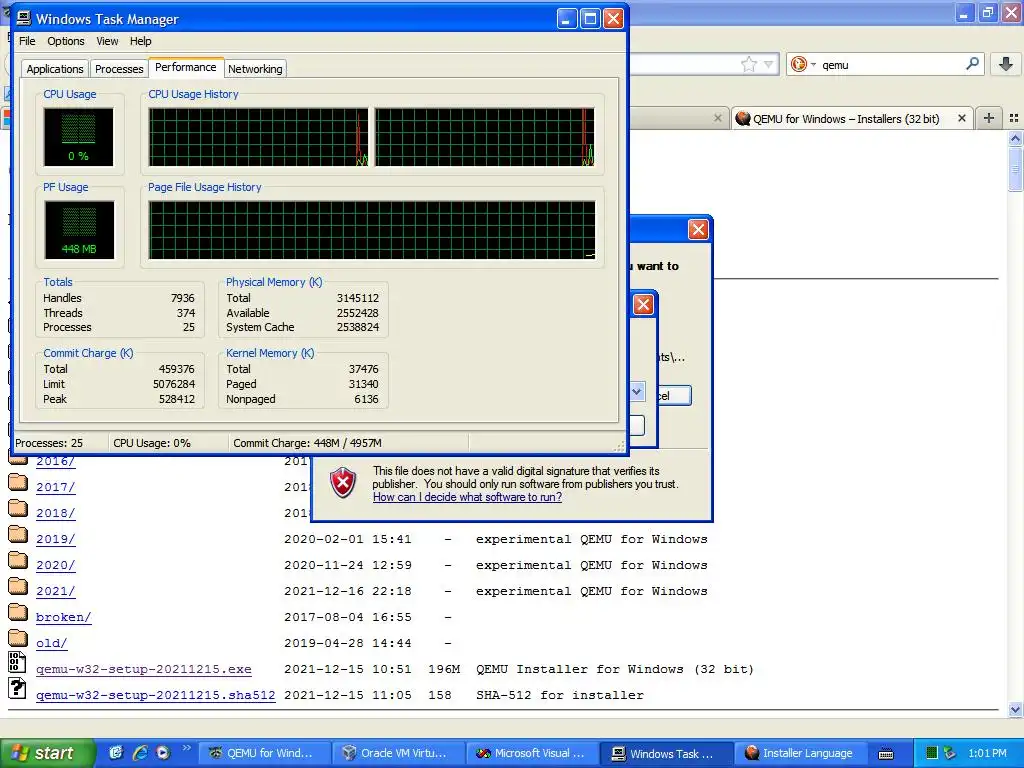This screenshot has width=1024, height=768.
Task: Close the Installer Language dialog
Action: coord(643,304)
